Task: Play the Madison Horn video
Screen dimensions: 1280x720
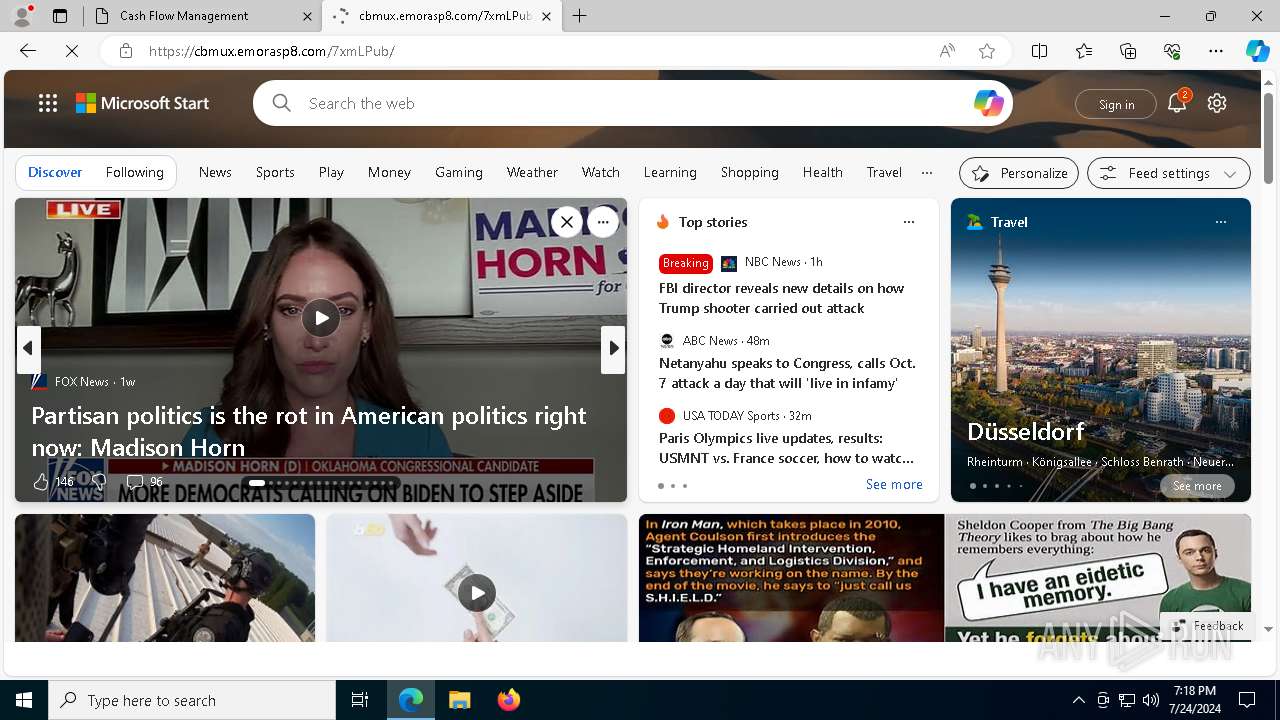Action: (321, 318)
